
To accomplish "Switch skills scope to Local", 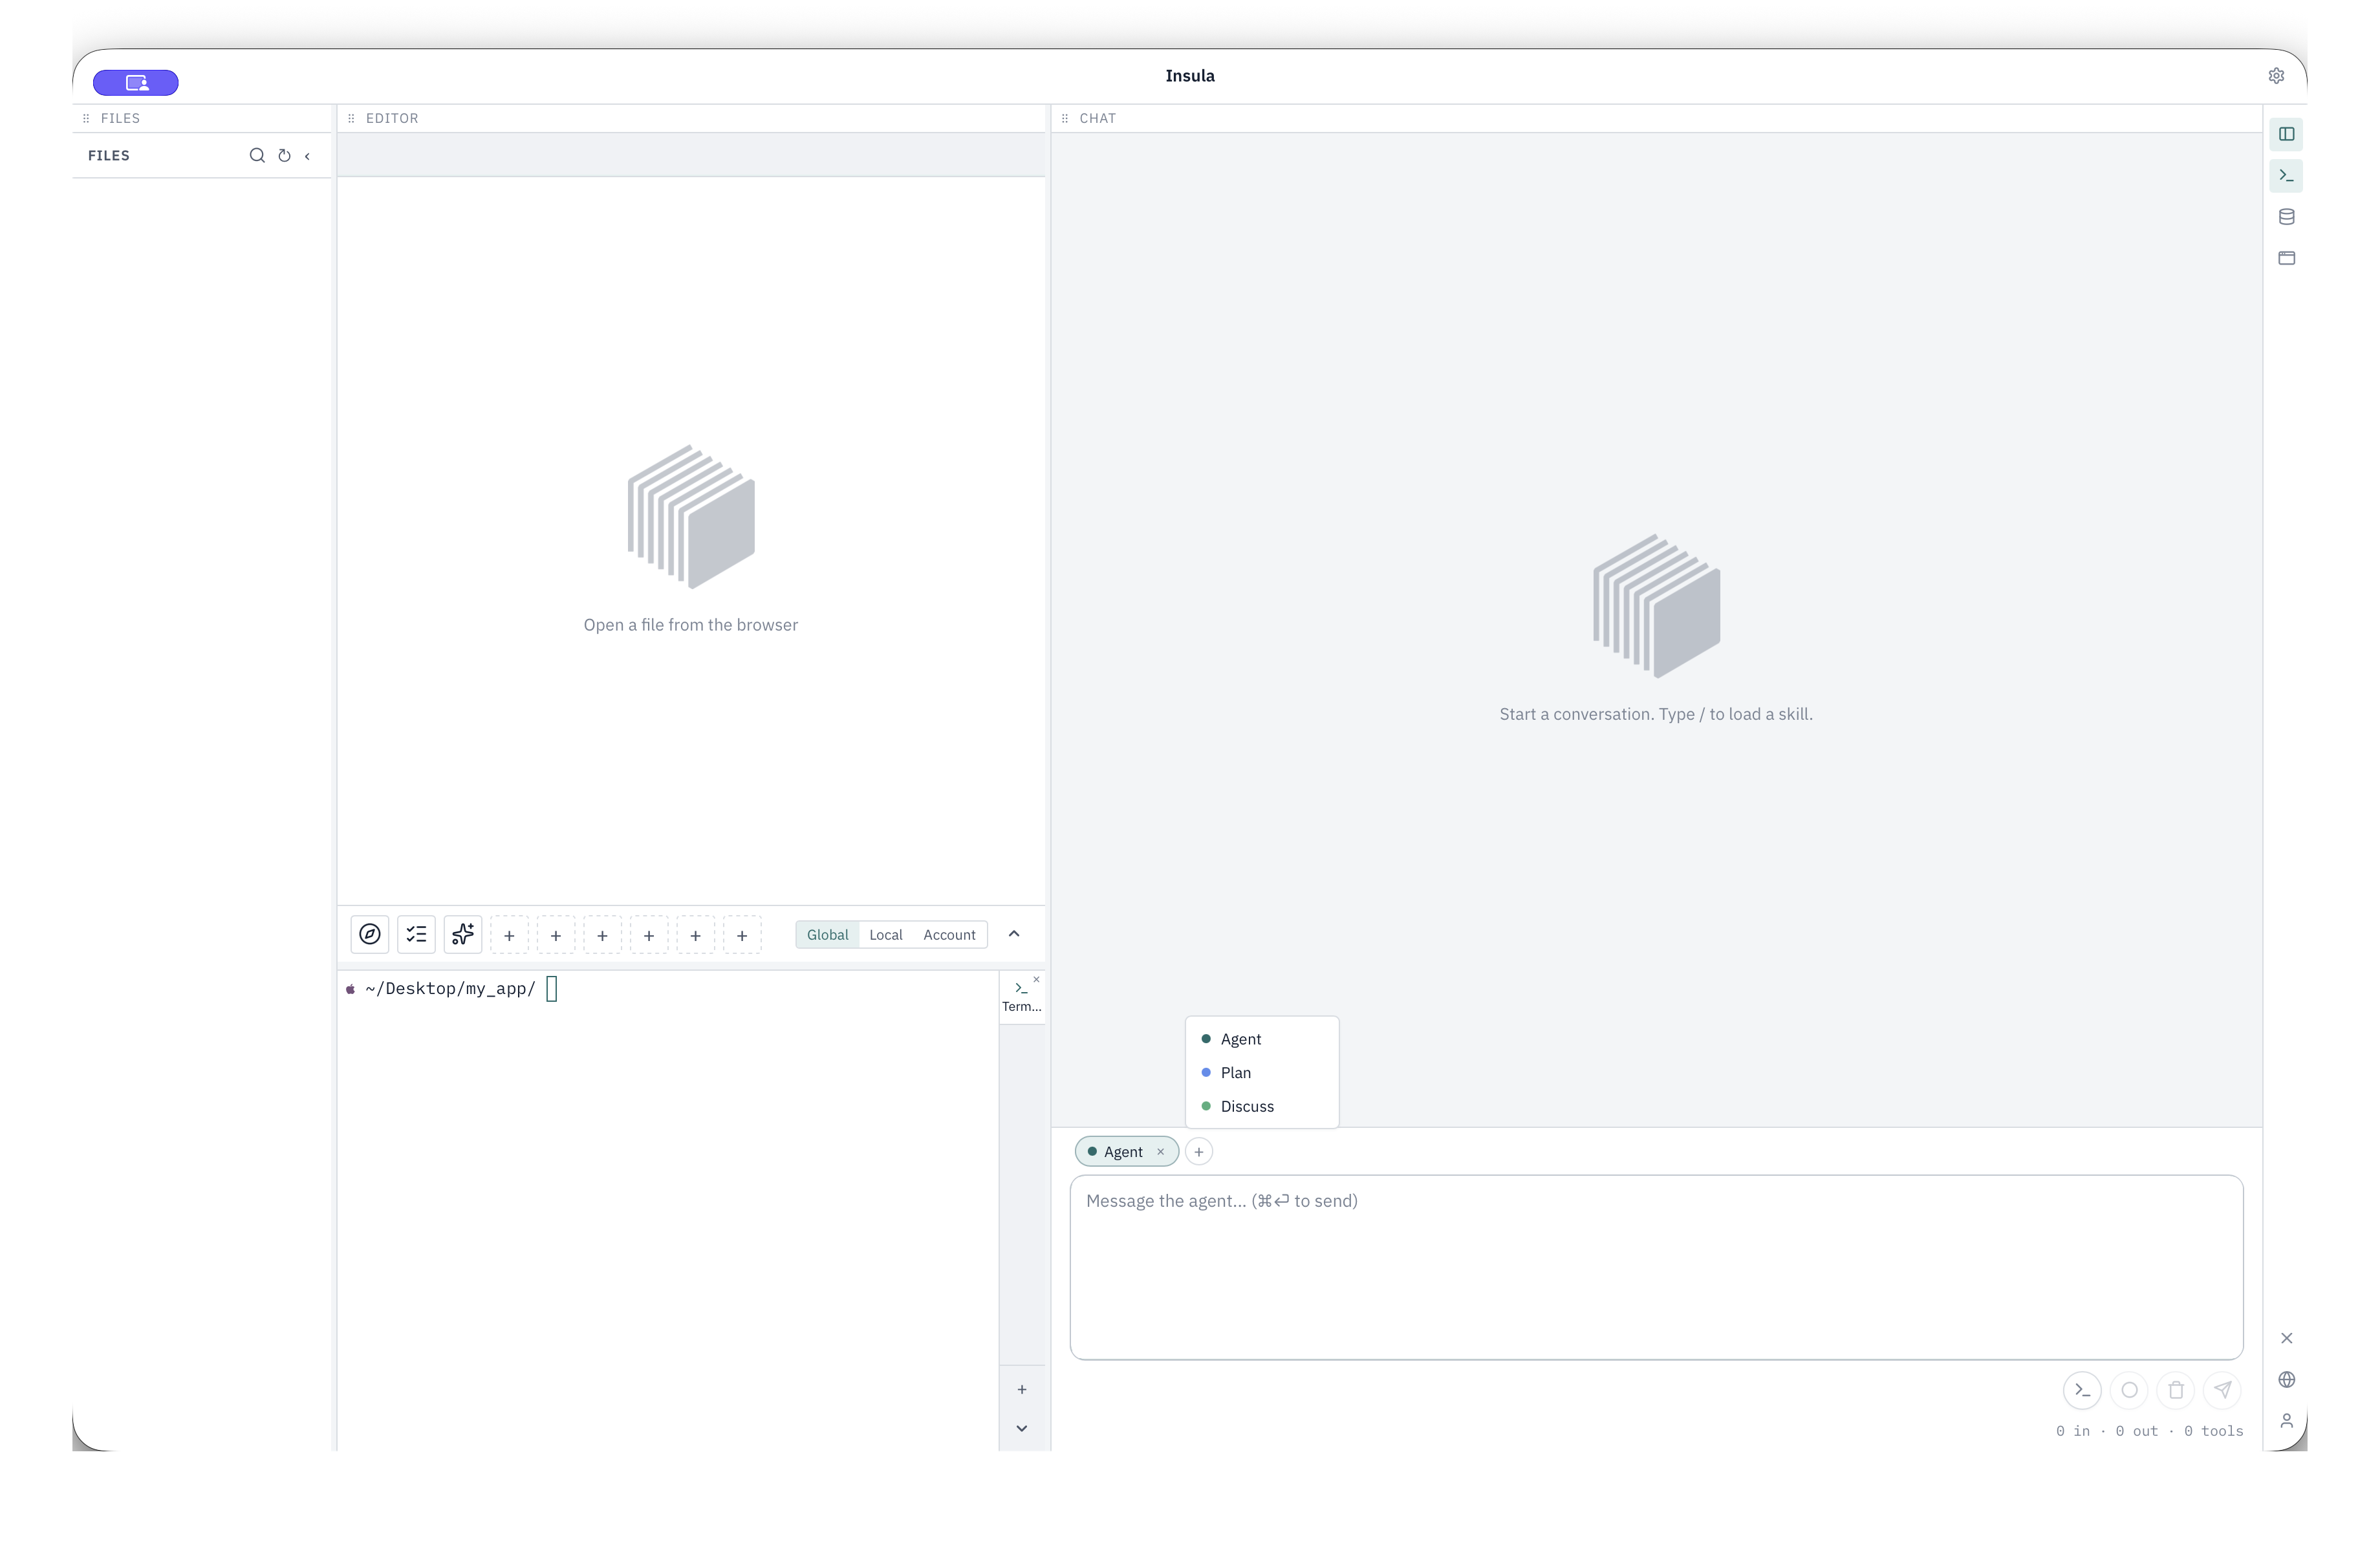I will pyautogui.click(x=886, y=935).
